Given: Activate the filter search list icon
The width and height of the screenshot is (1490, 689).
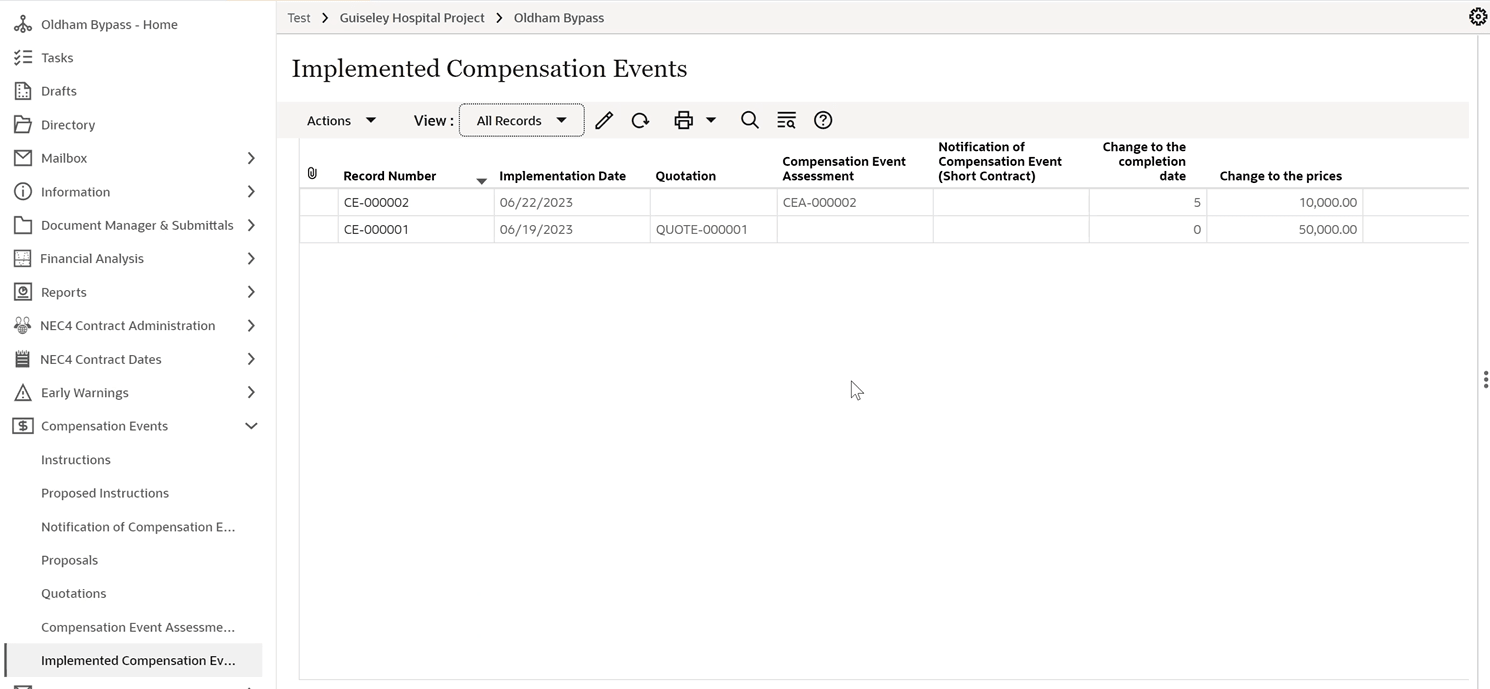Looking at the screenshot, I should tap(787, 119).
